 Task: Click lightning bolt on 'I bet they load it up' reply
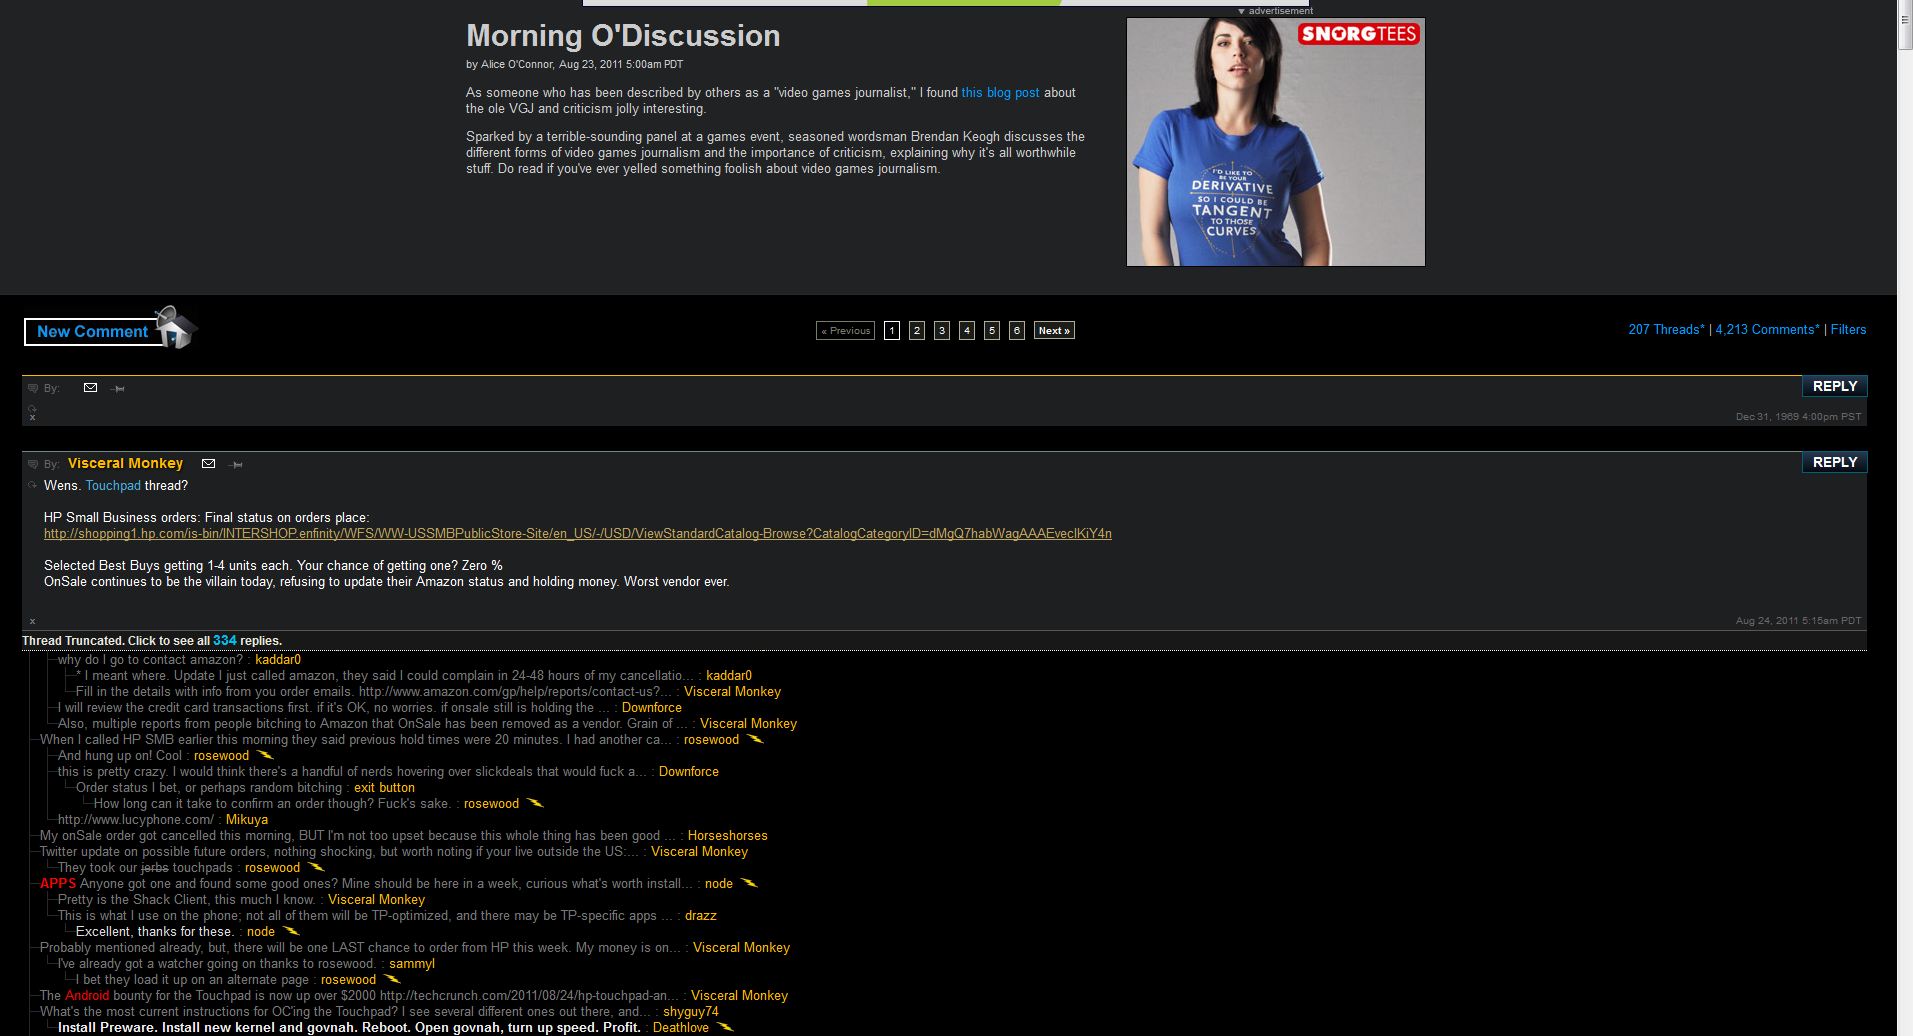(x=392, y=980)
